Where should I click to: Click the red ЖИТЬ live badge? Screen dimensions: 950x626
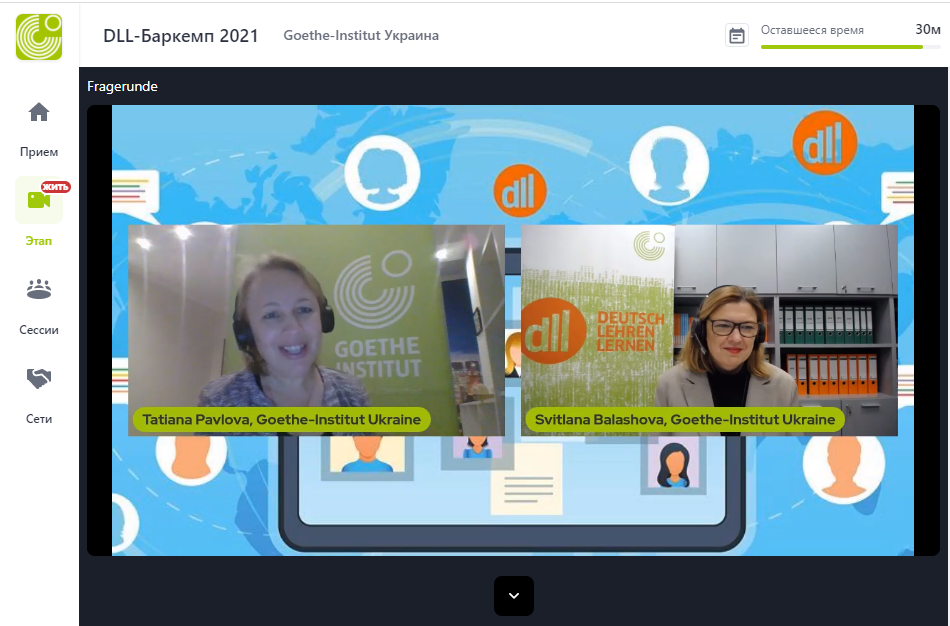click(56, 187)
